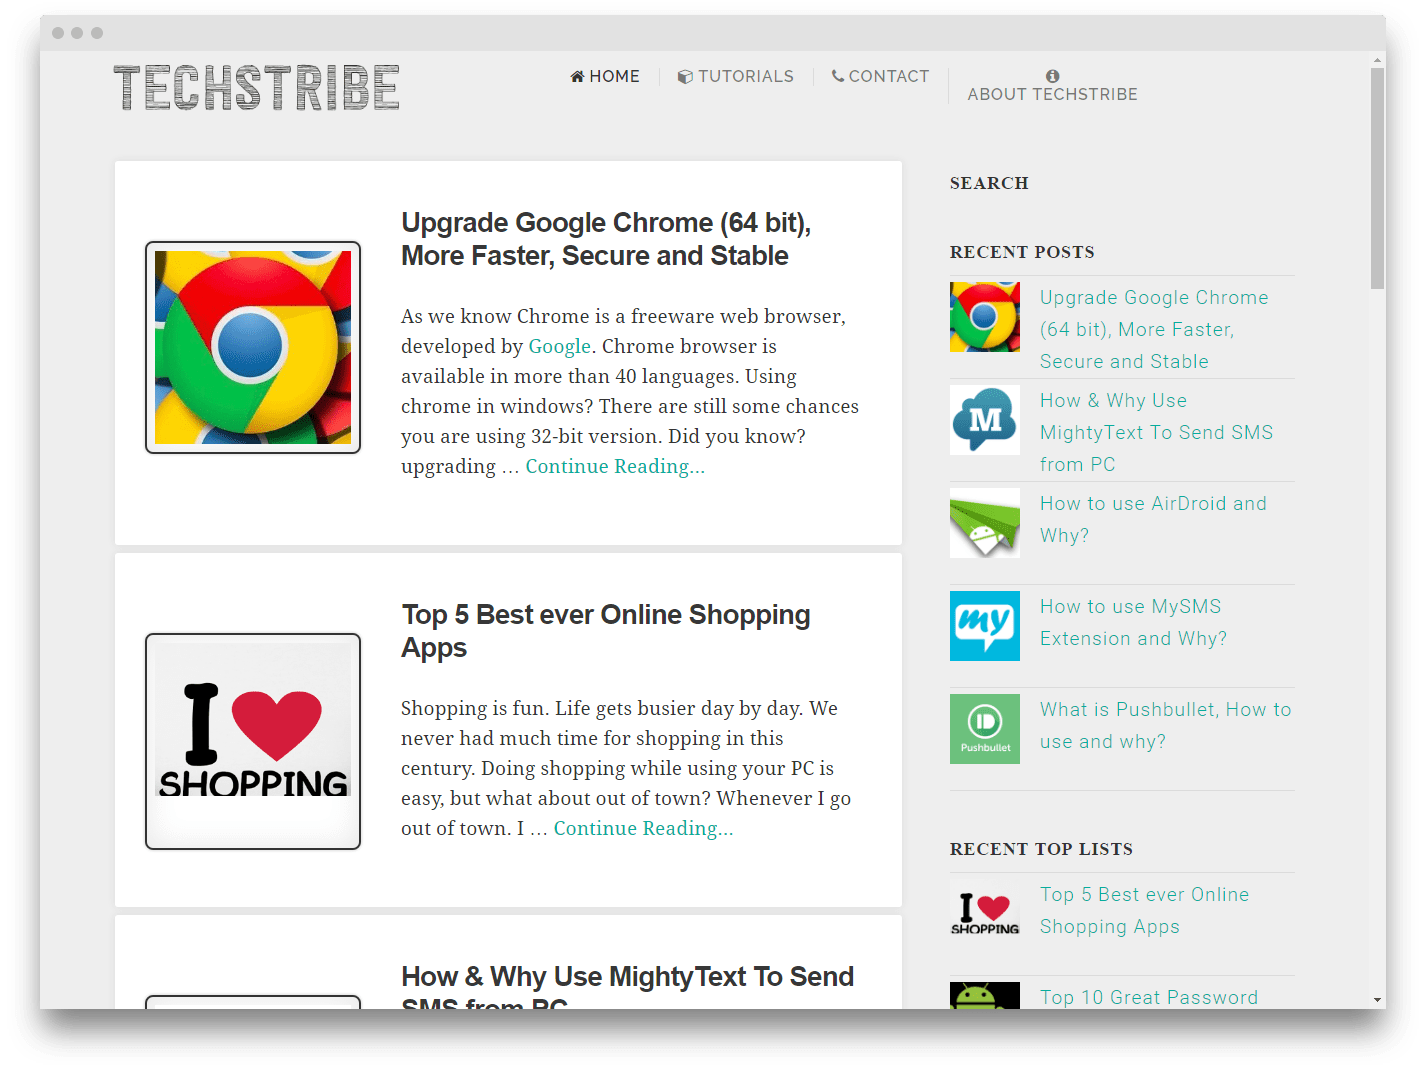Viewport: 1426px width, 1079px height.
Task: Open Upgrade Google Chrome link in Recent Posts
Action: pyautogui.click(x=1154, y=329)
